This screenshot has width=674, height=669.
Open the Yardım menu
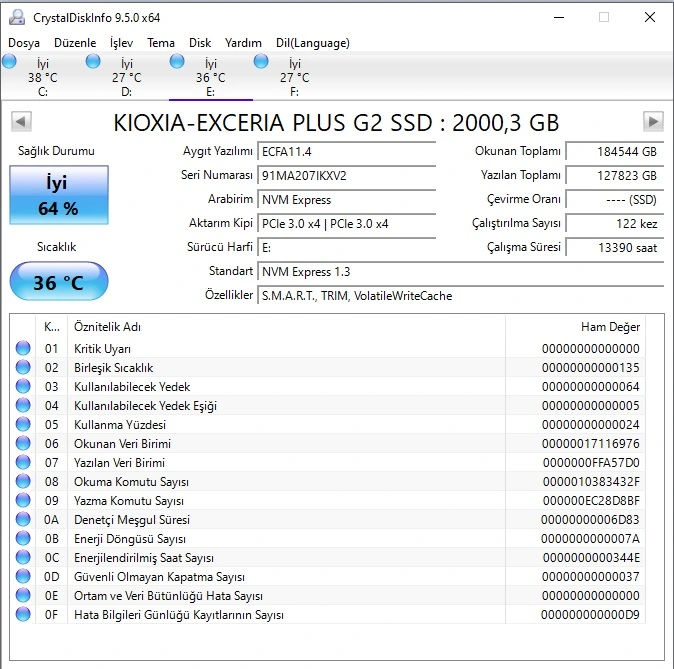(243, 43)
